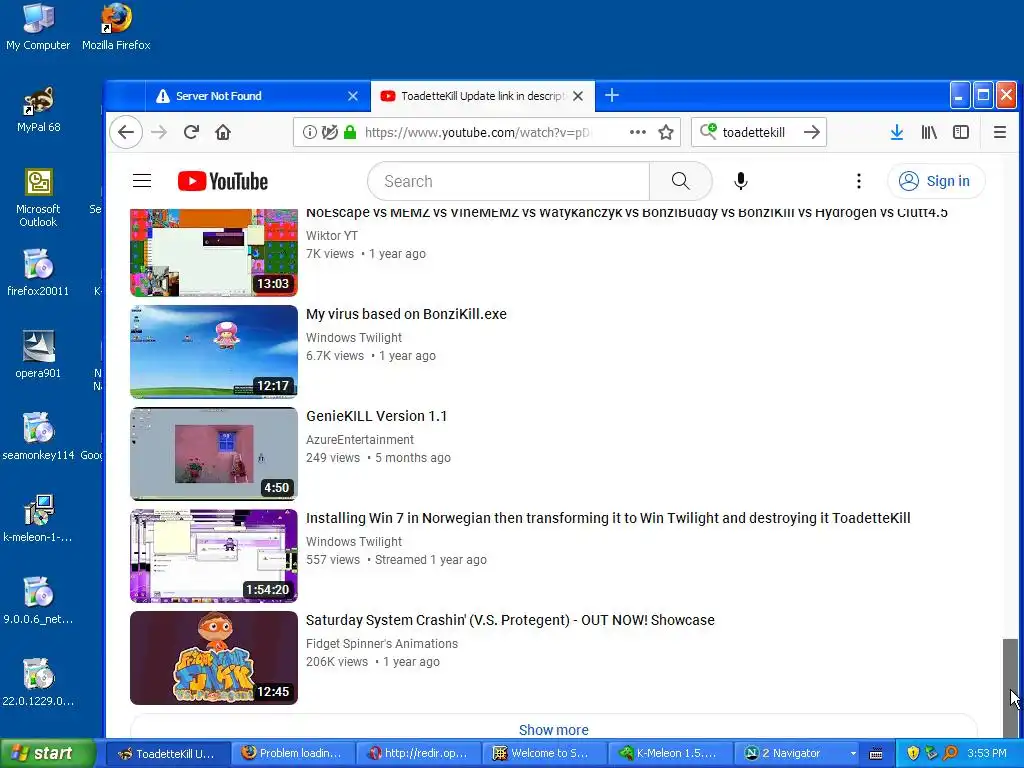Viewport: 1024px width, 768px height.
Task: Visit the Wiktor YT channel
Action: (332, 236)
